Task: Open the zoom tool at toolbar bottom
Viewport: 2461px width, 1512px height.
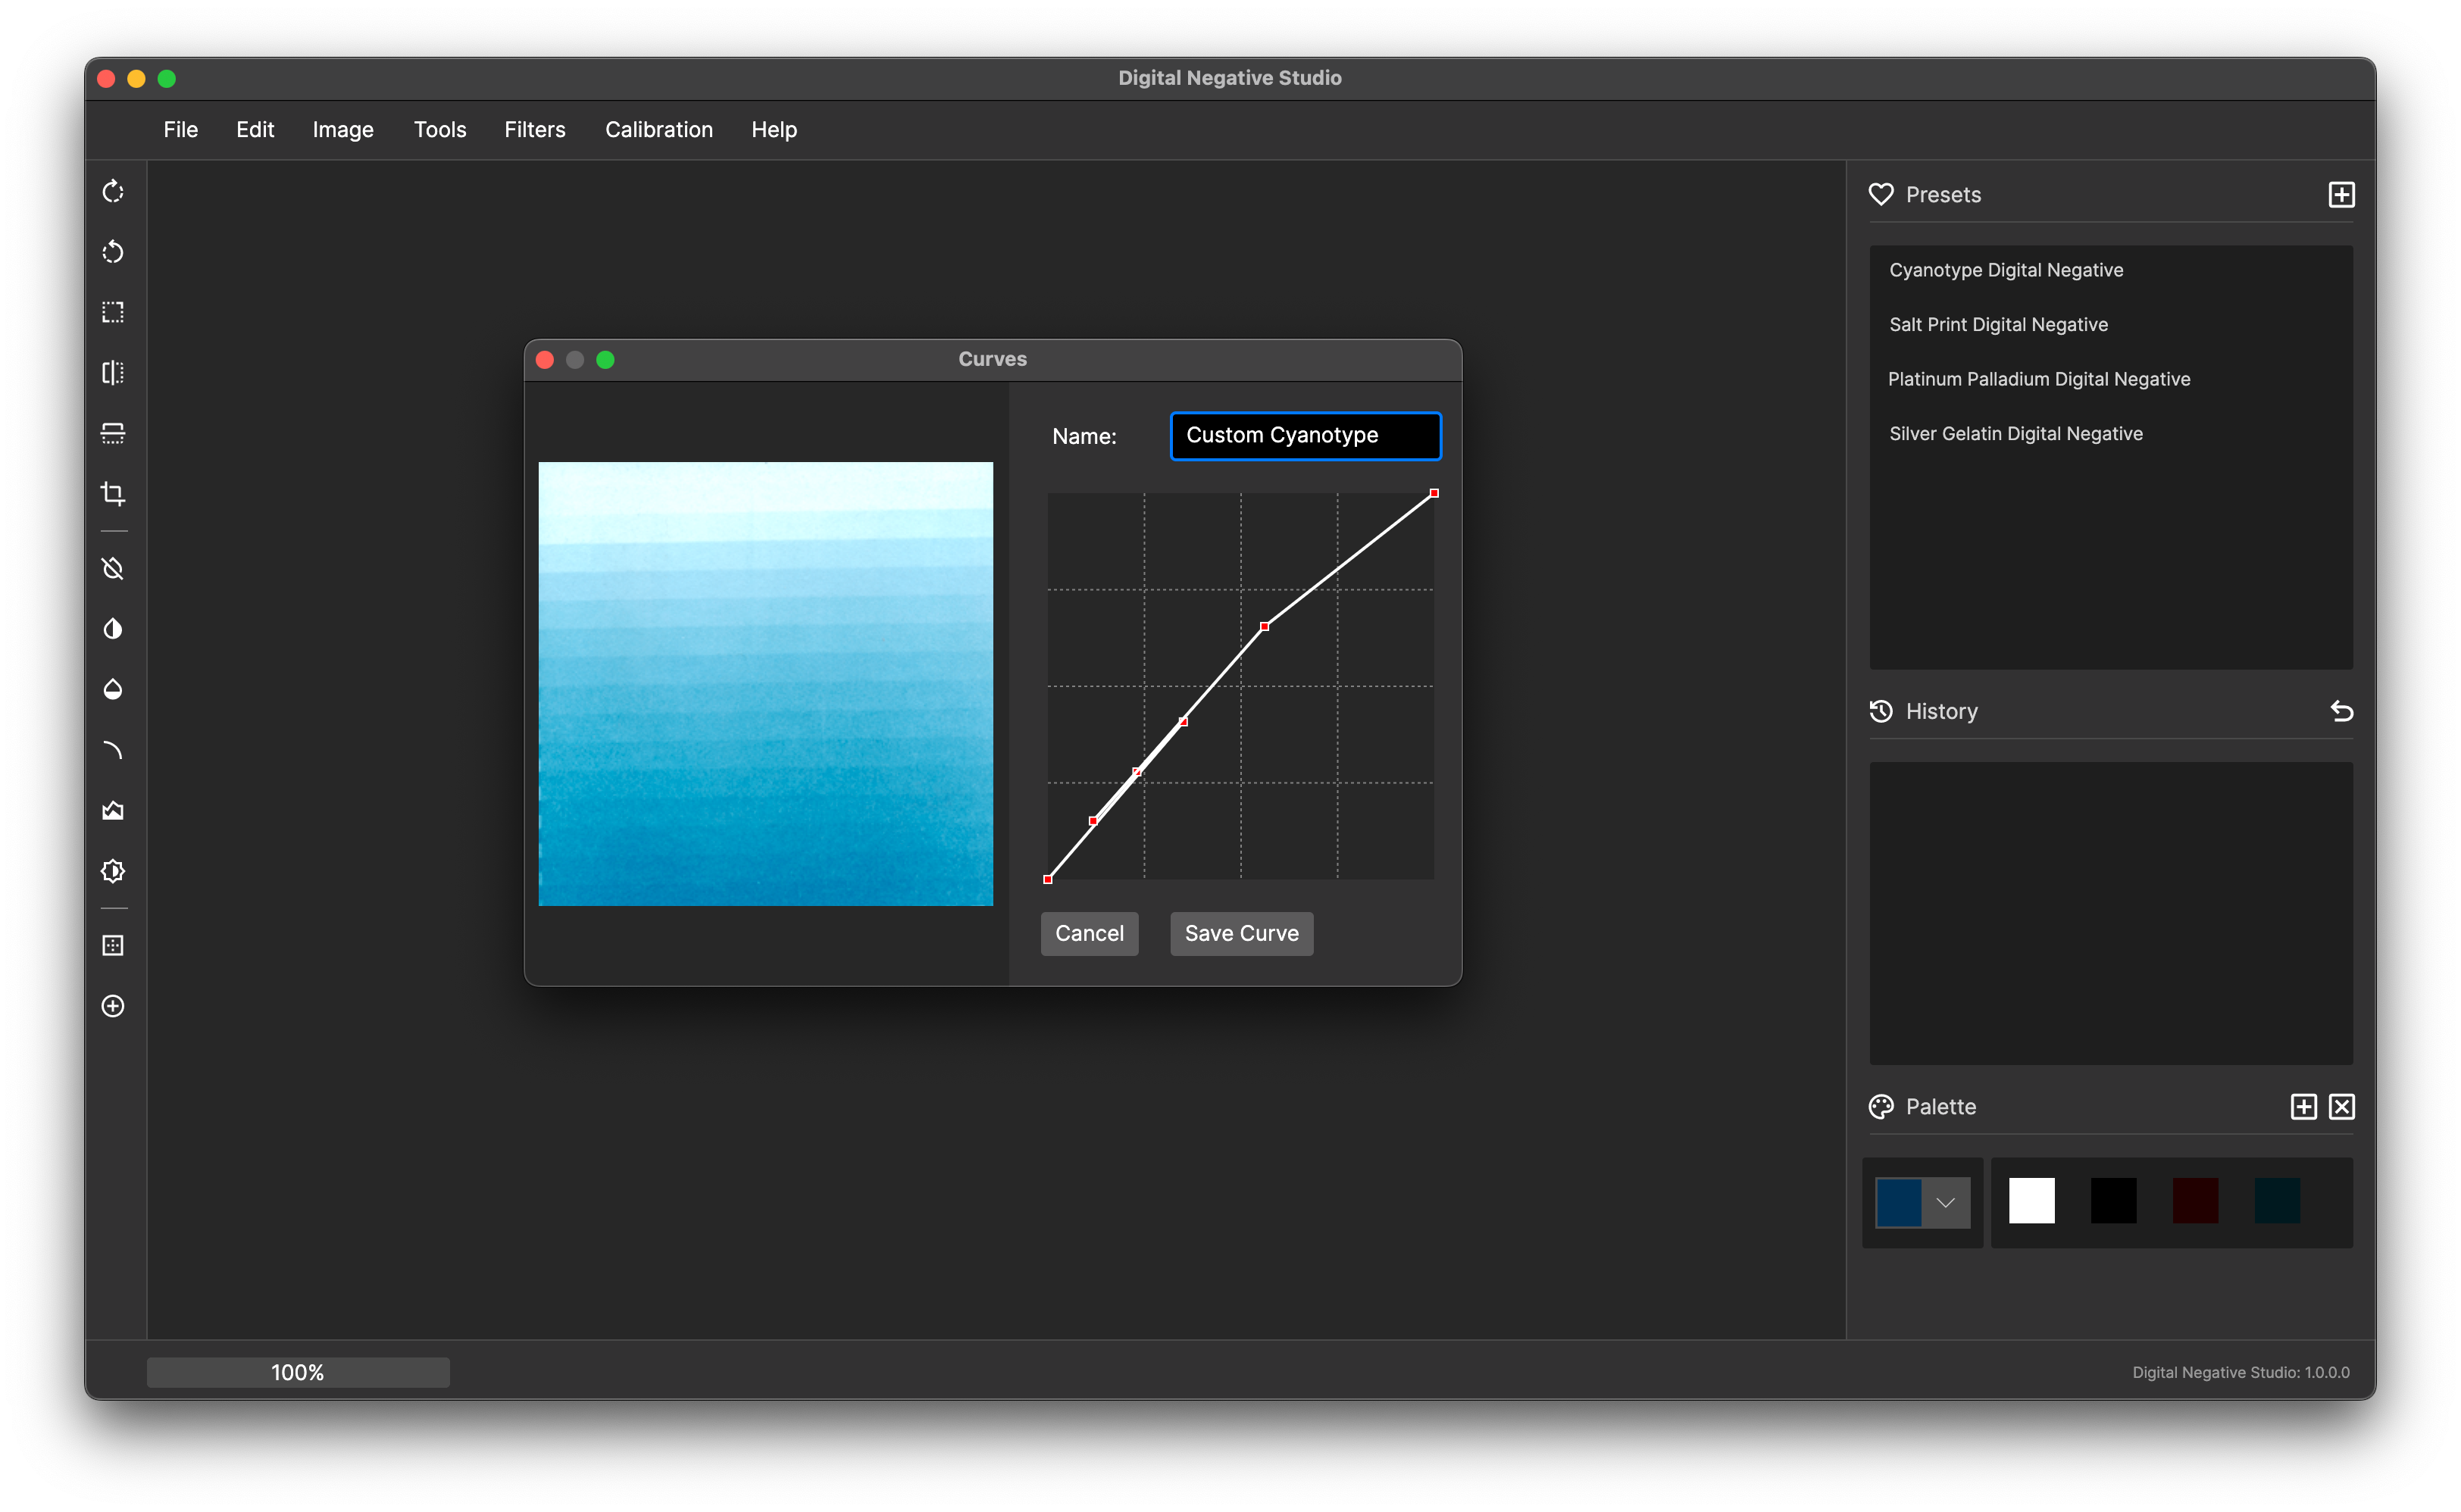Action: pos(113,1007)
